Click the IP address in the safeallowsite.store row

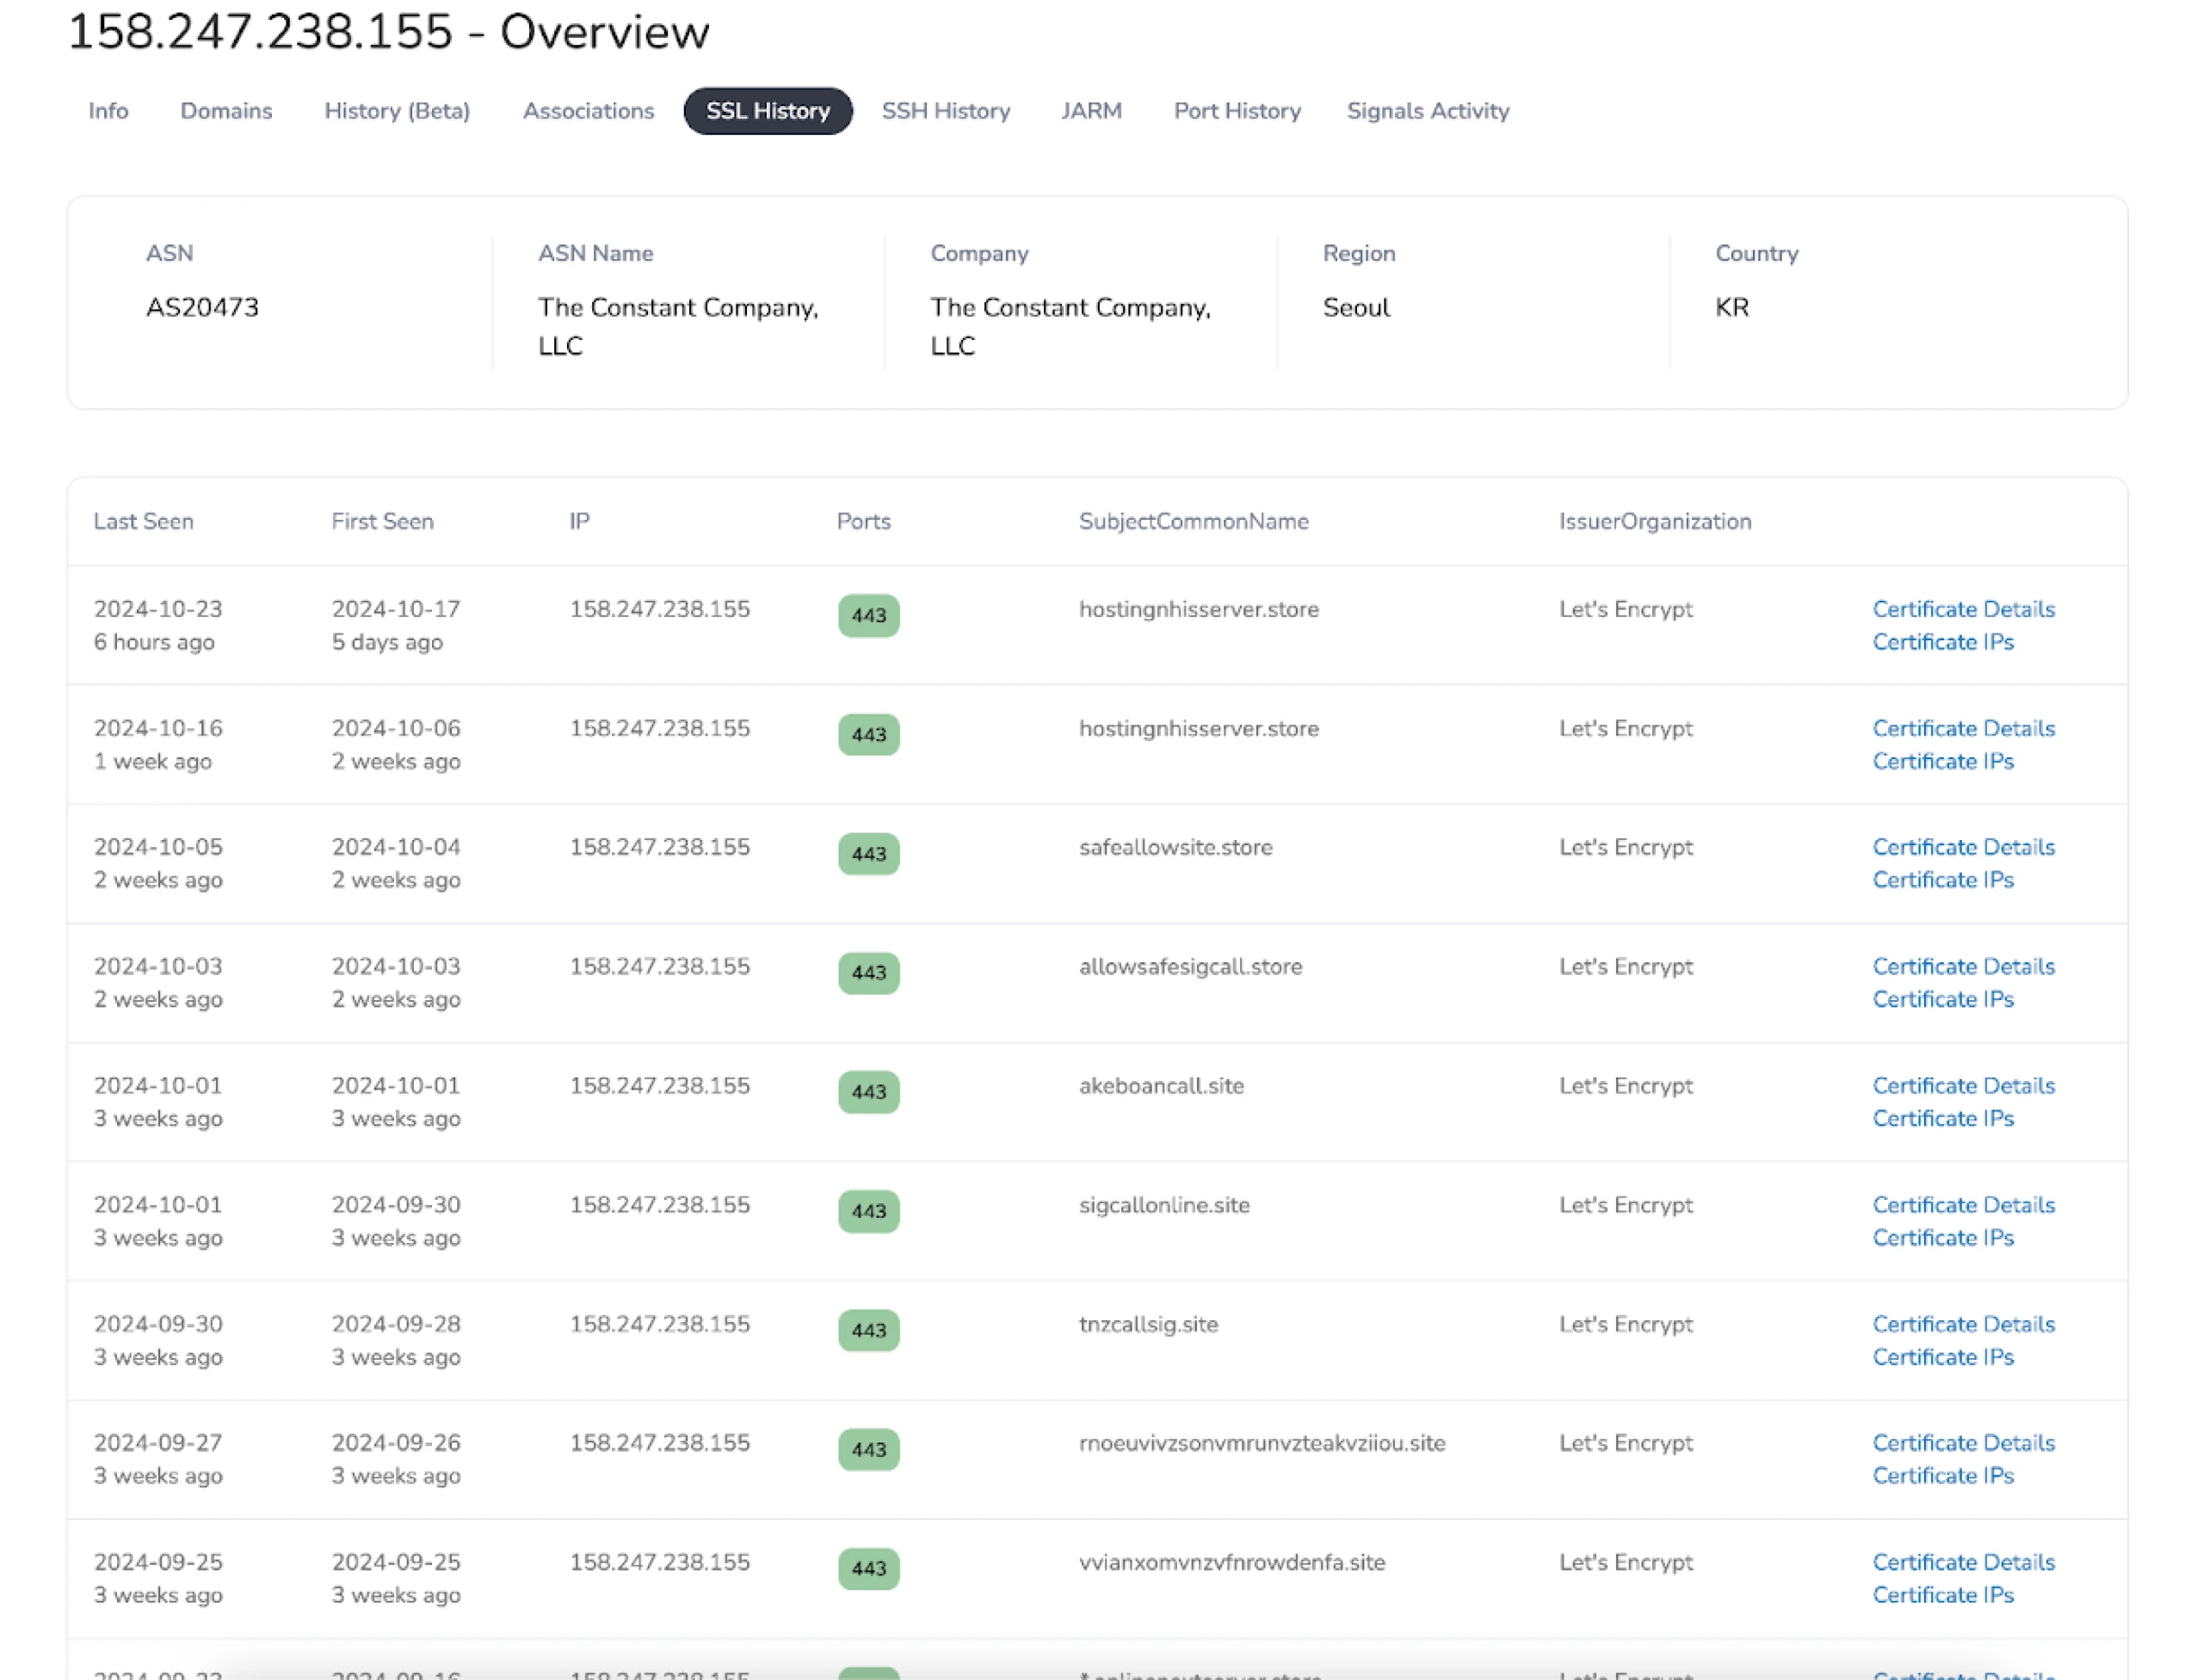(660, 847)
